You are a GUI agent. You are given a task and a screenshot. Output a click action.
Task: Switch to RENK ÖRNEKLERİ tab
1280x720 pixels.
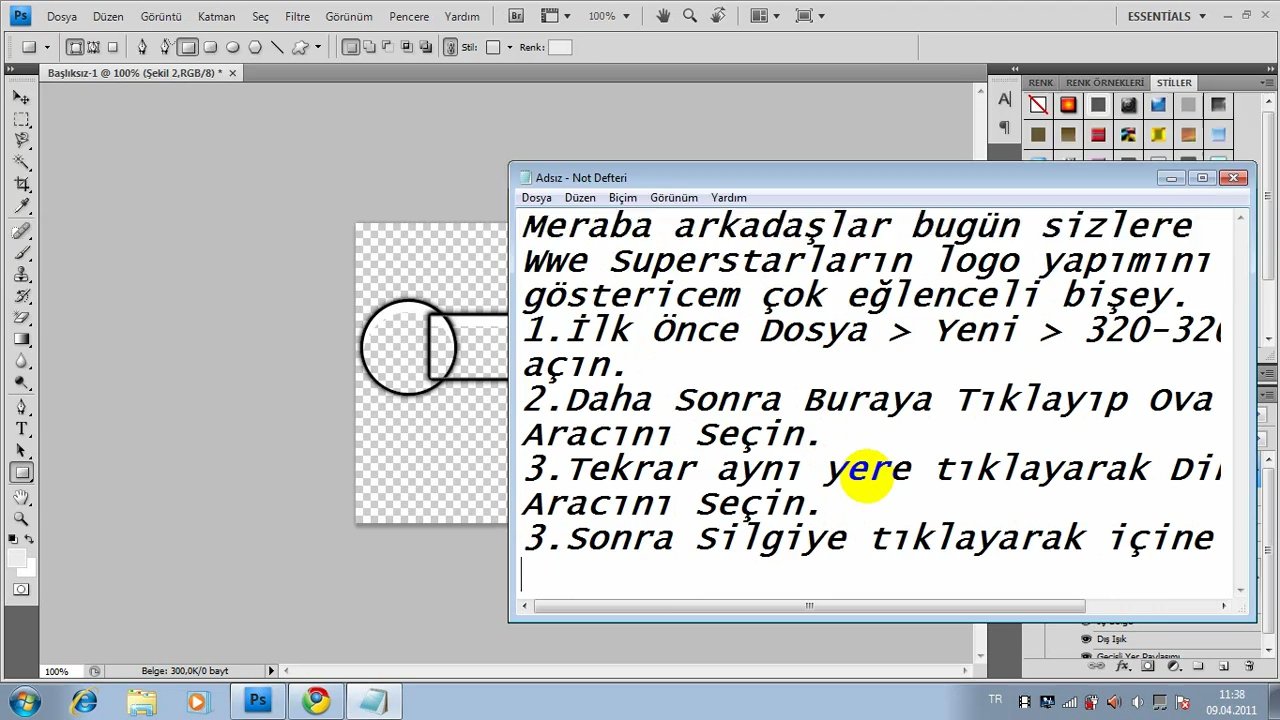click(x=1104, y=83)
